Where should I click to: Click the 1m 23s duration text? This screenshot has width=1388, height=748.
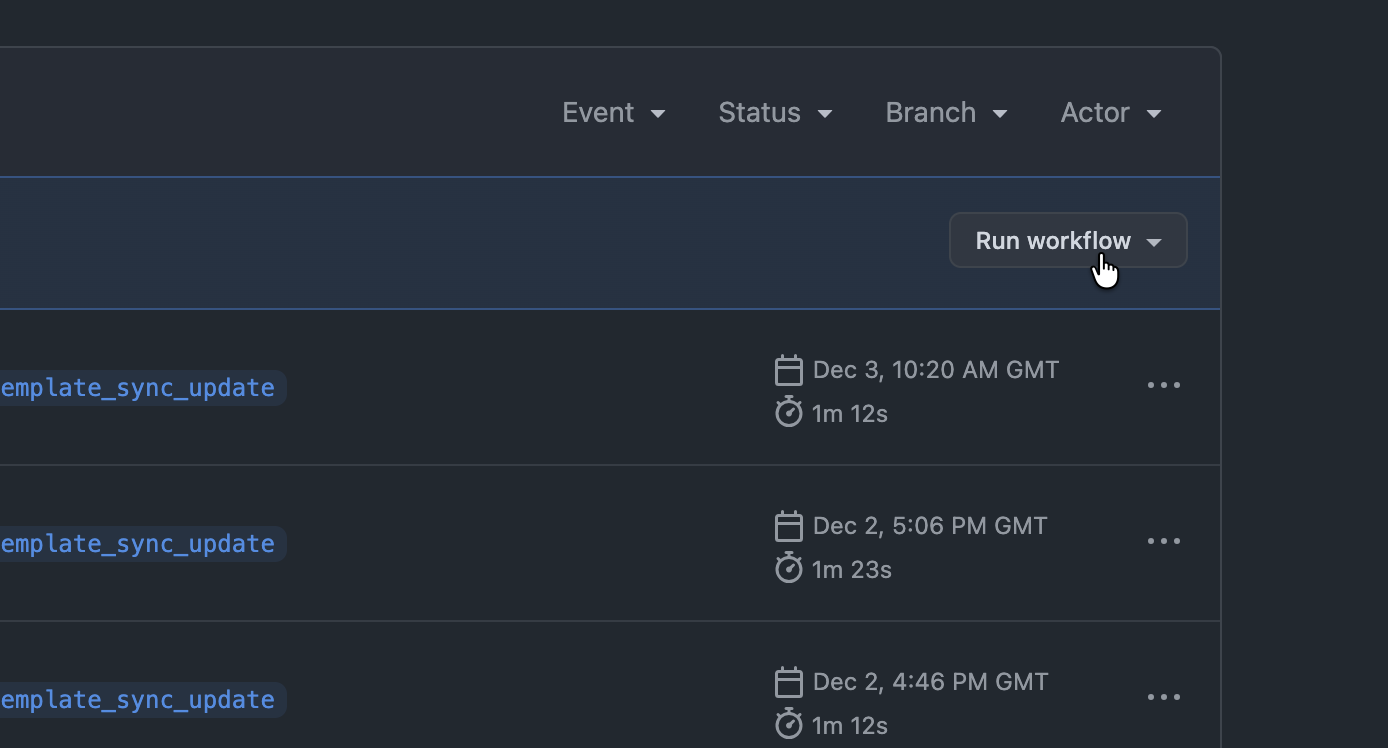point(851,570)
